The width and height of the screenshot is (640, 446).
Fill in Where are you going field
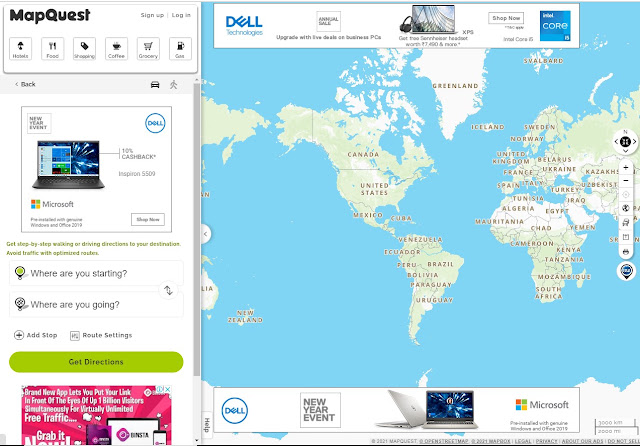pyautogui.click(x=96, y=304)
